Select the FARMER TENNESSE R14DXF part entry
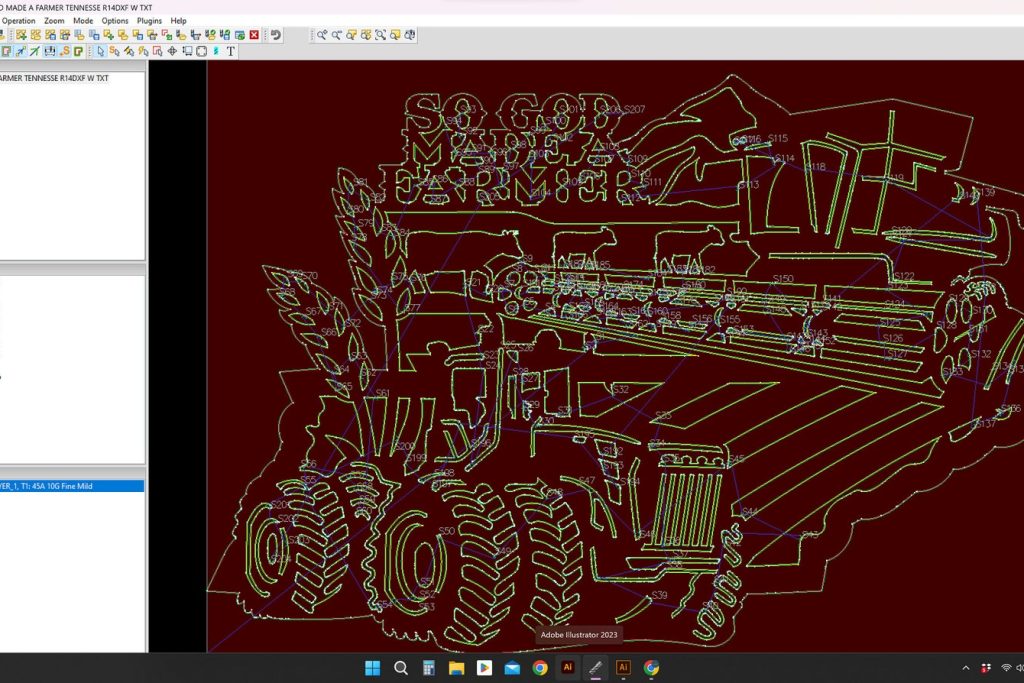The height and width of the screenshot is (683, 1024). click(55, 78)
